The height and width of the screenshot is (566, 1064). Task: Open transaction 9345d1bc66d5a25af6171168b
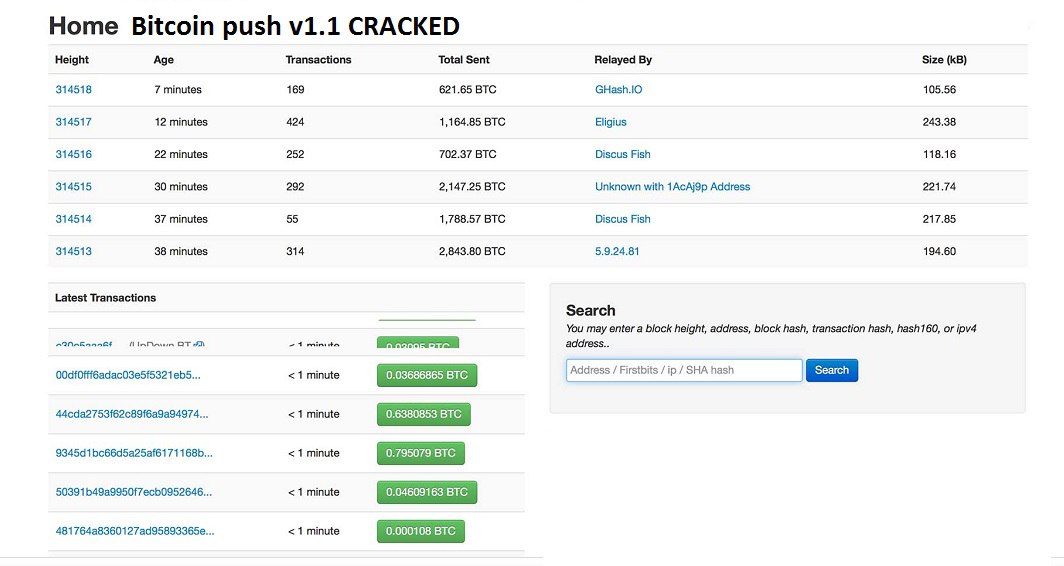(134, 453)
